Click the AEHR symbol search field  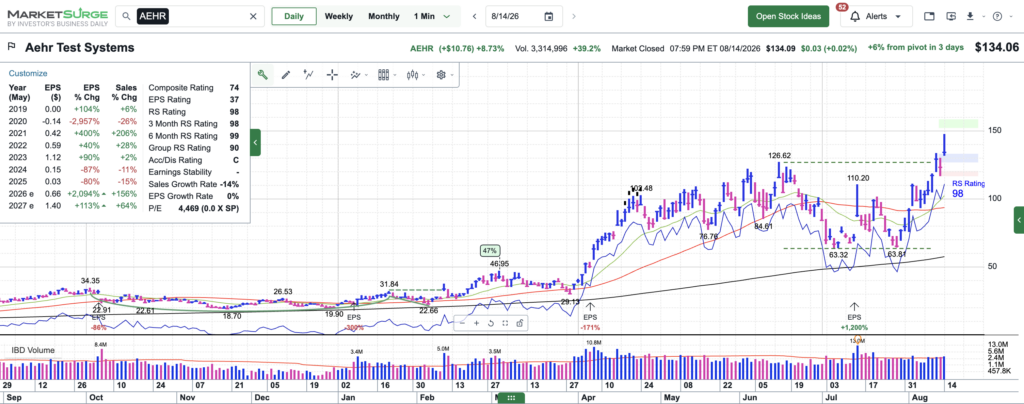pyautogui.click(x=189, y=16)
